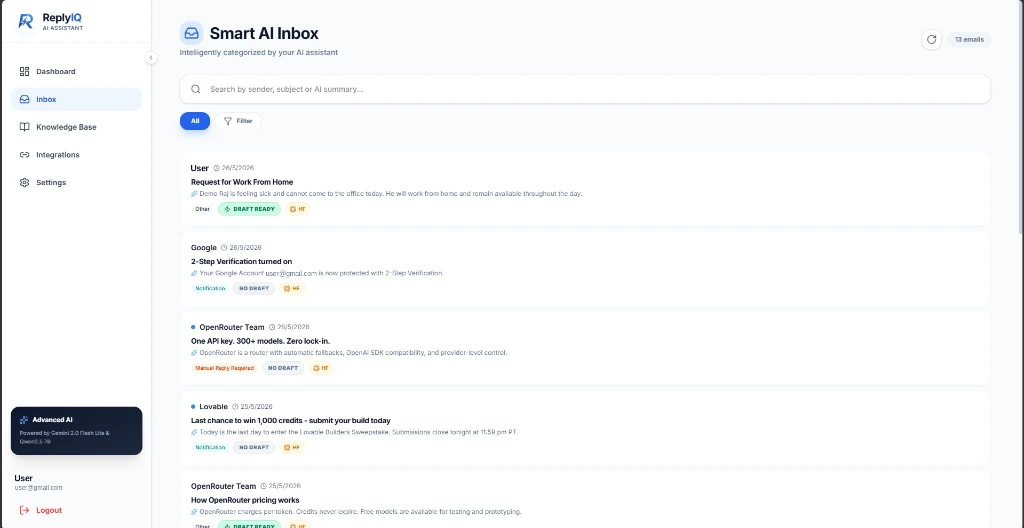The width and height of the screenshot is (1024, 528).
Task: Log out using the Logout button
Action: point(40,510)
